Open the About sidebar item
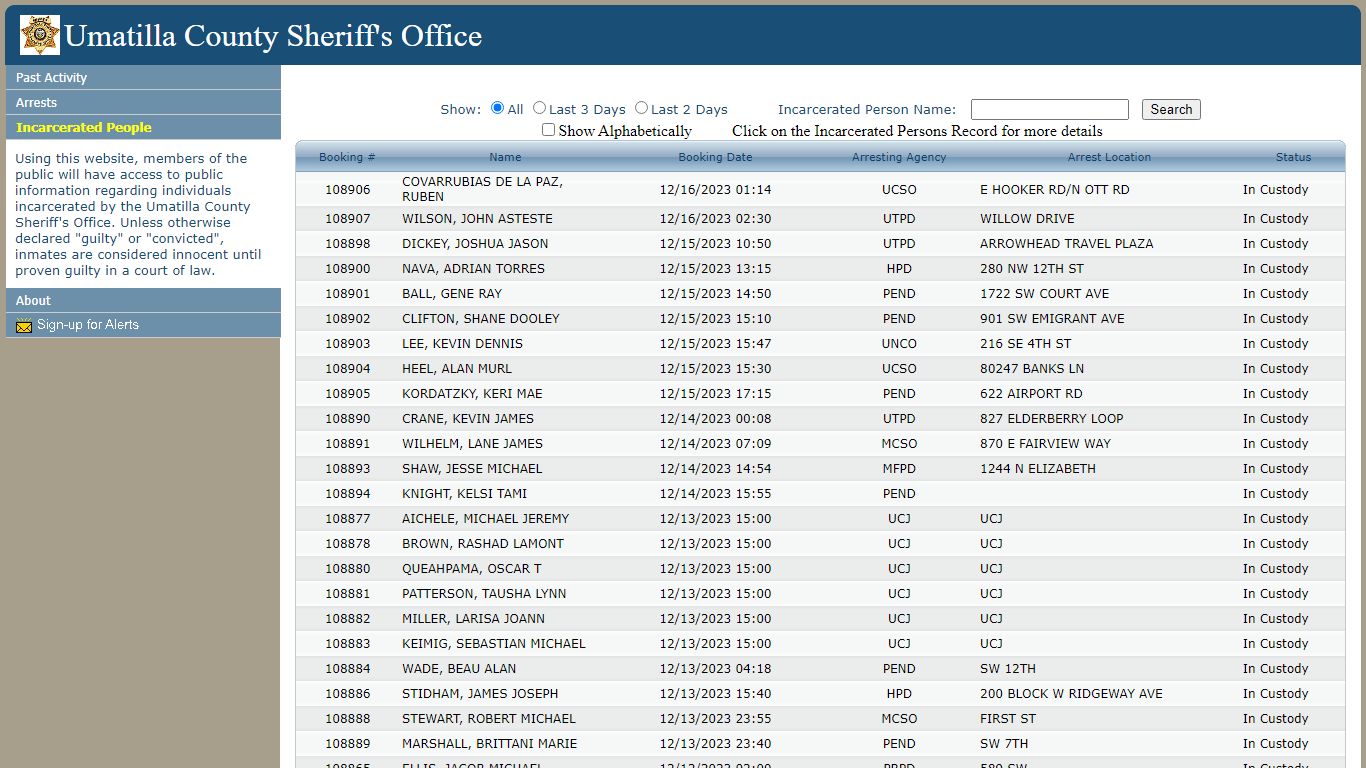The image size is (1366, 768). pos(33,301)
